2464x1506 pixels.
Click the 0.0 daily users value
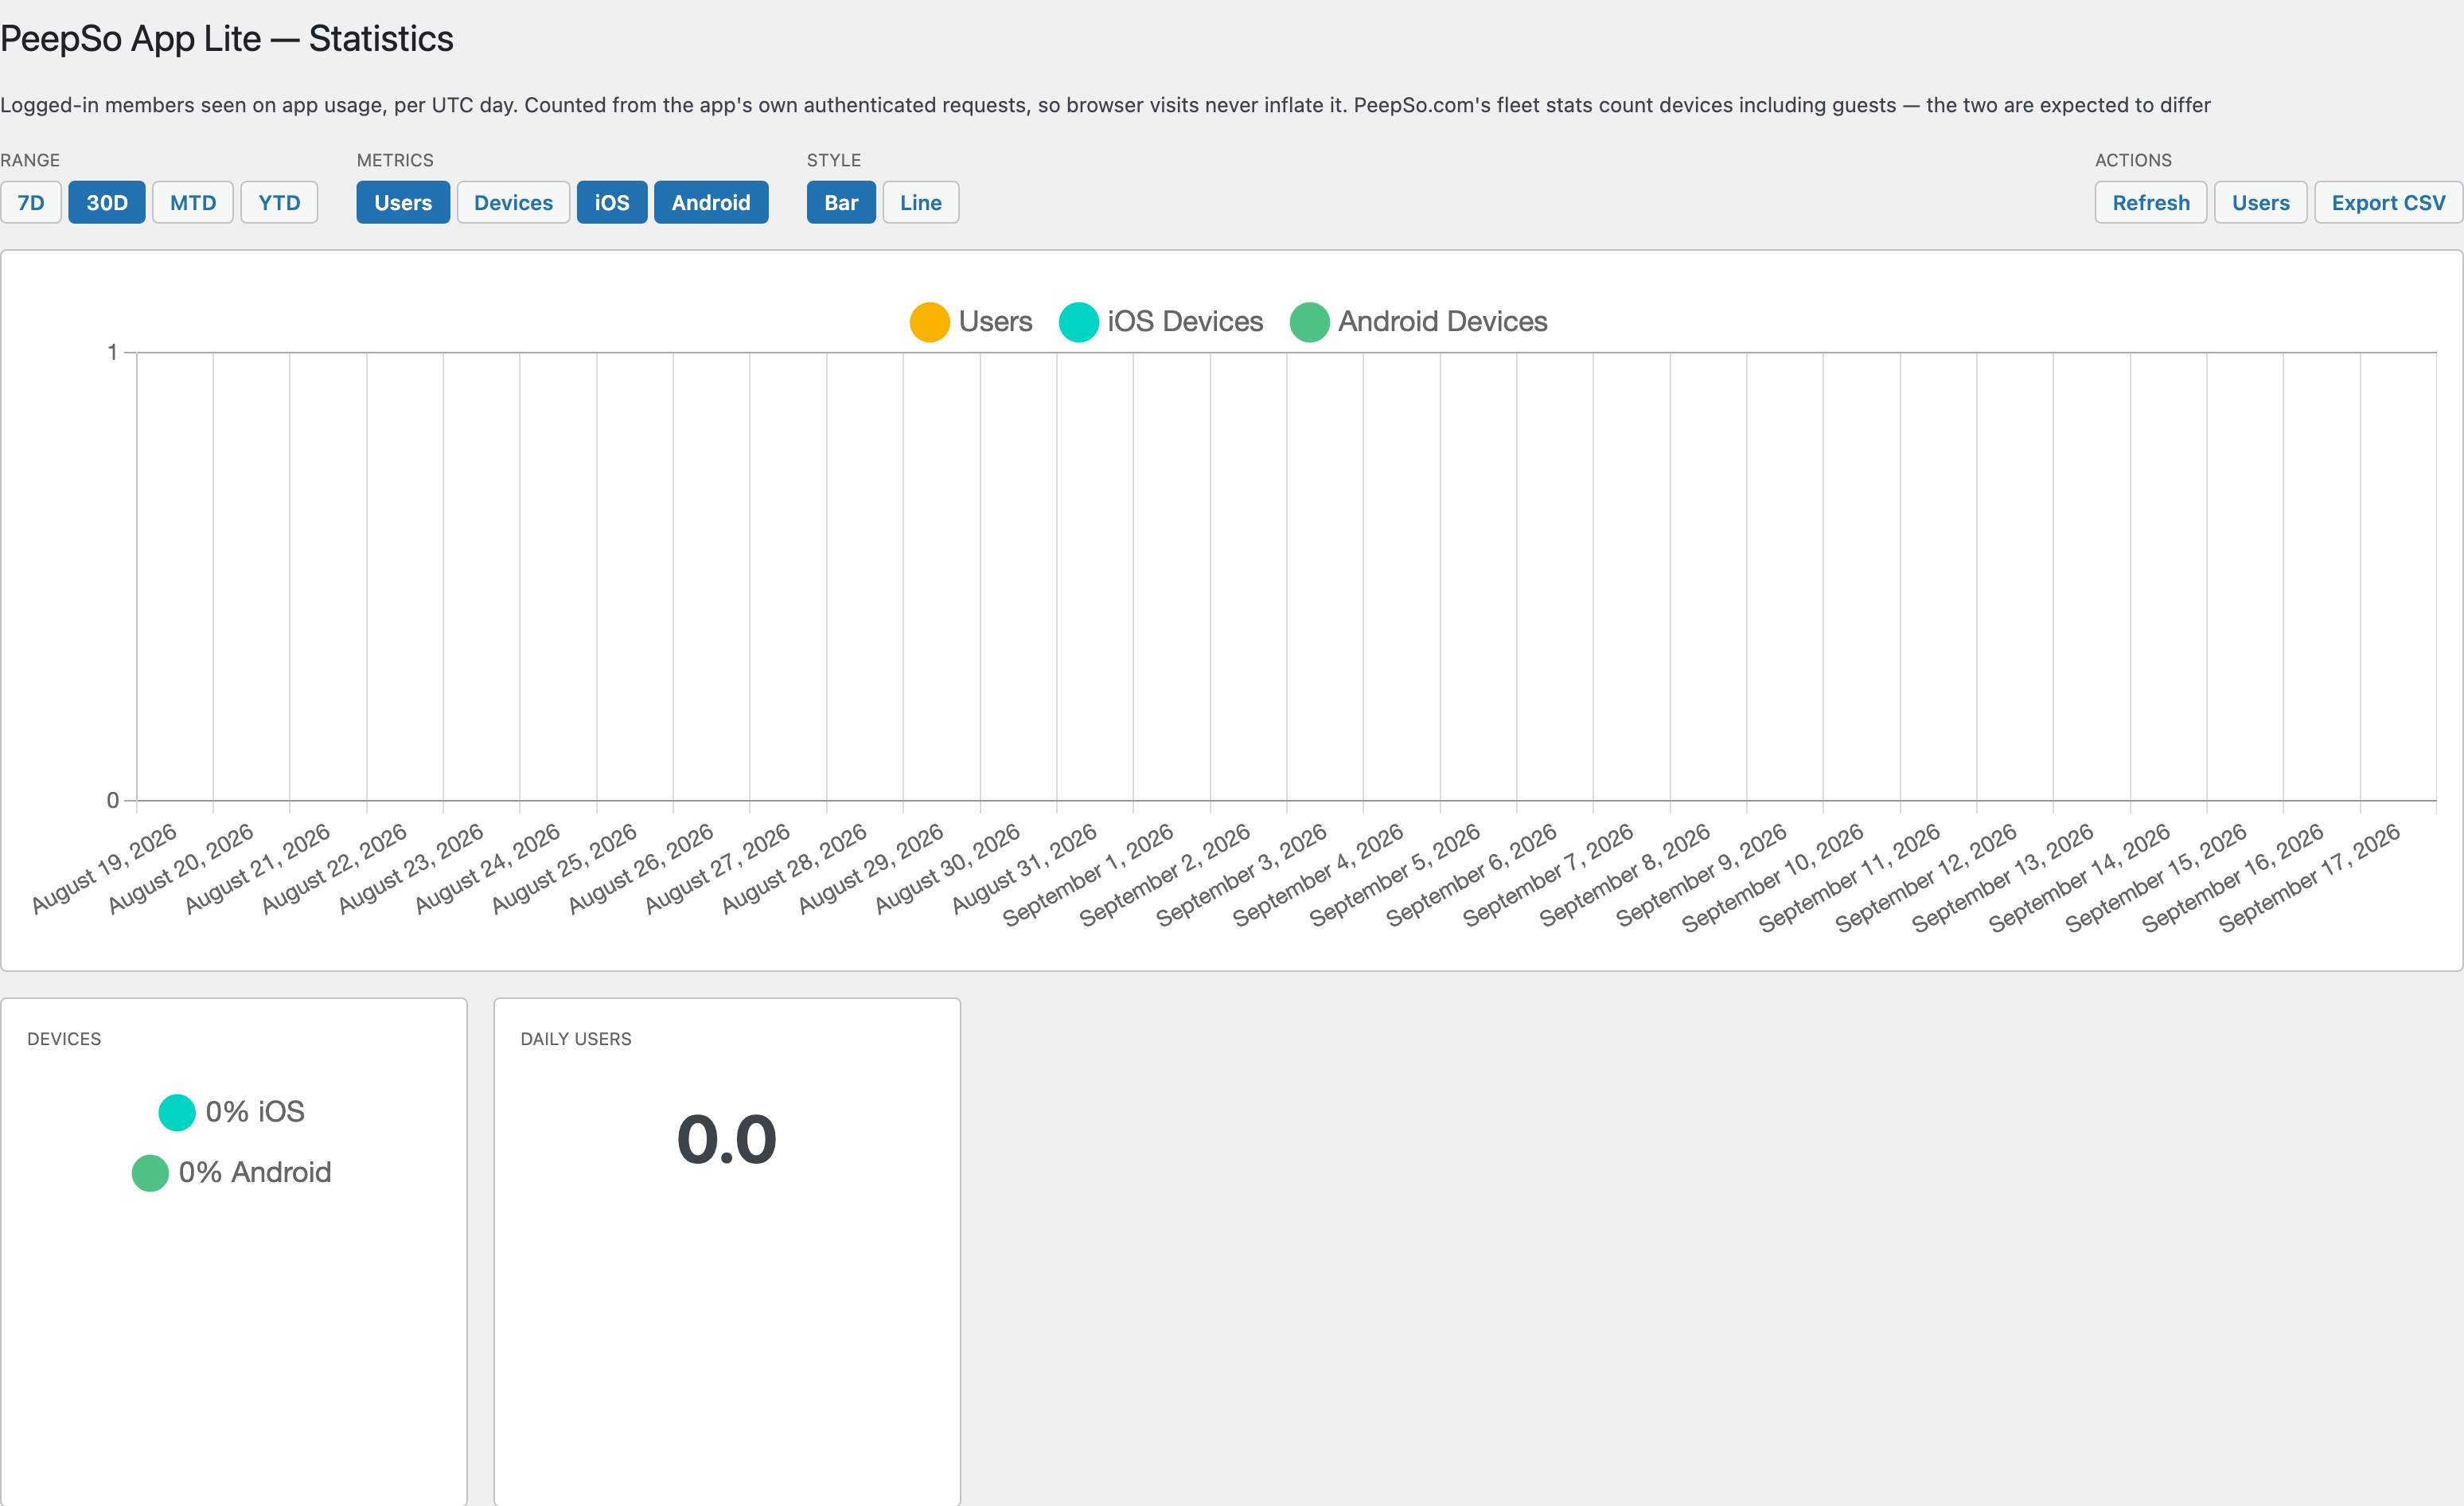pyautogui.click(x=727, y=1140)
